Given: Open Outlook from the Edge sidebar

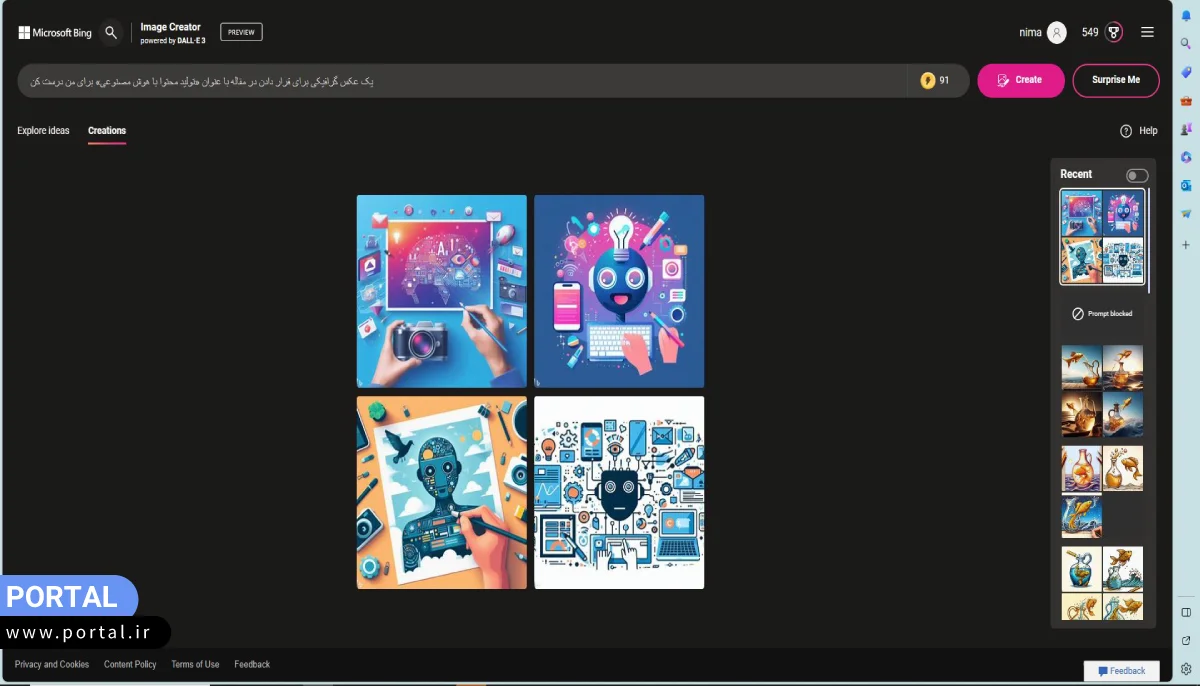Looking at the screenshot, I should (1186, 185).
